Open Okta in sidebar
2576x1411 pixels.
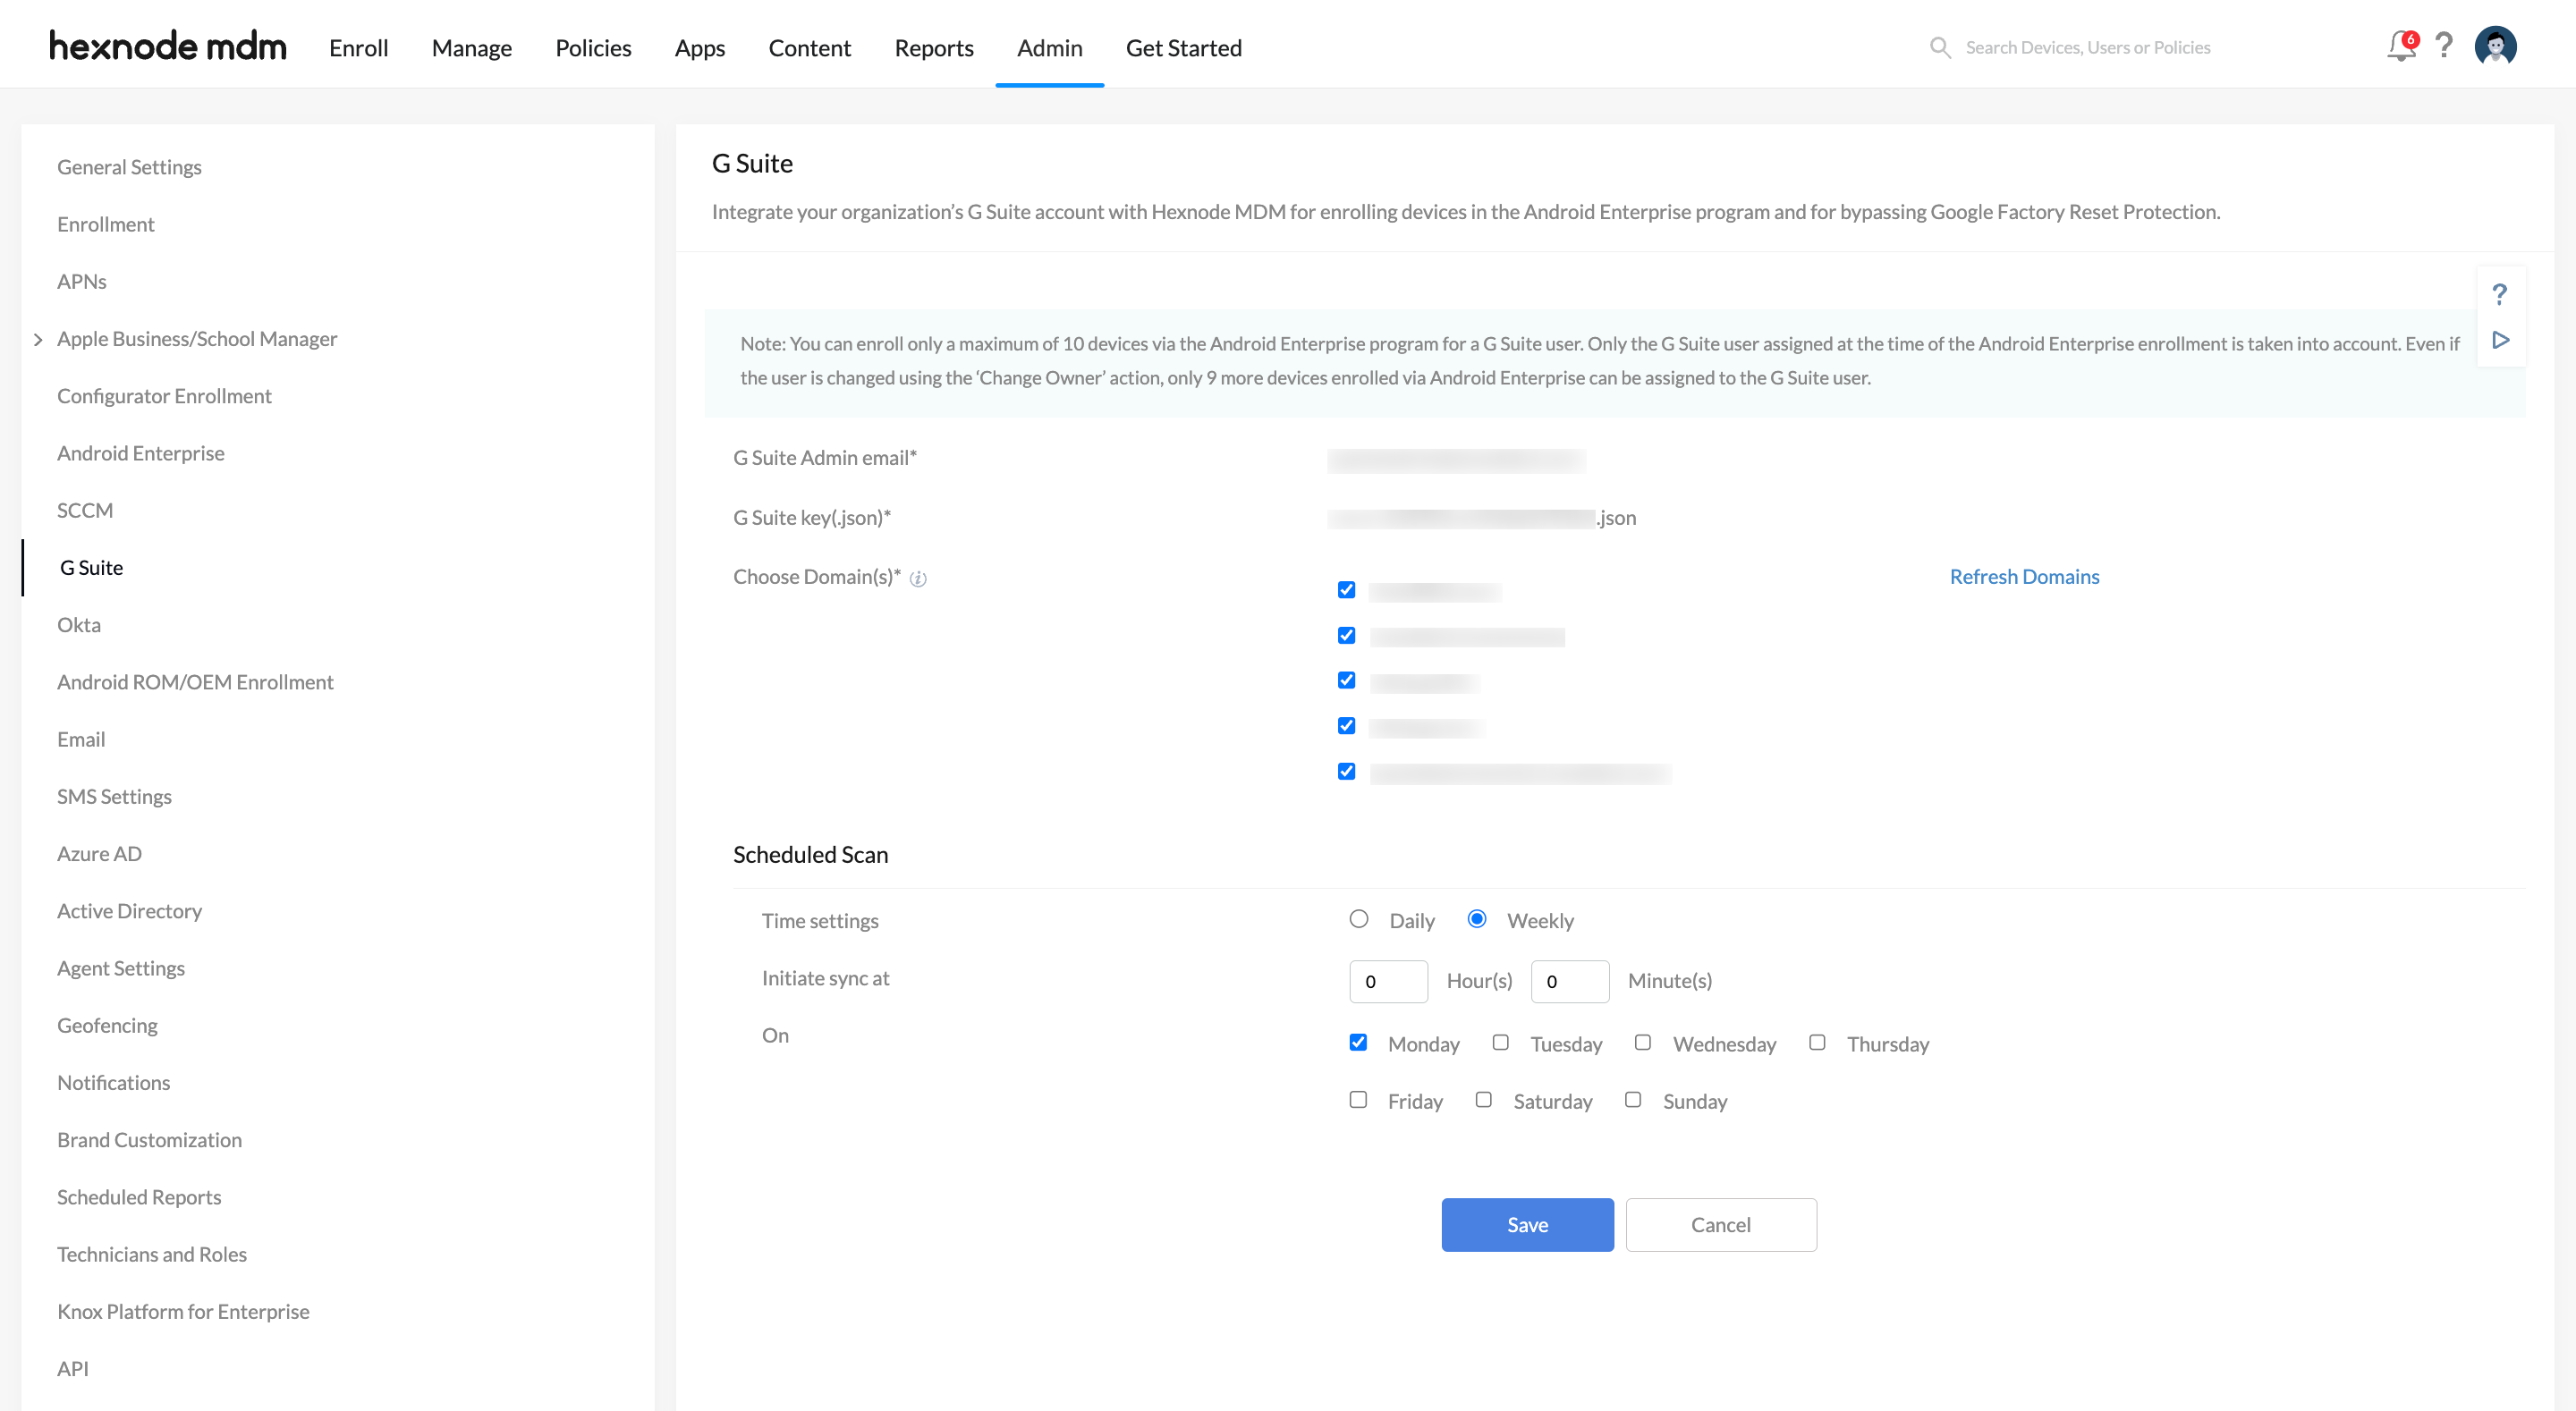coord(78,625)
